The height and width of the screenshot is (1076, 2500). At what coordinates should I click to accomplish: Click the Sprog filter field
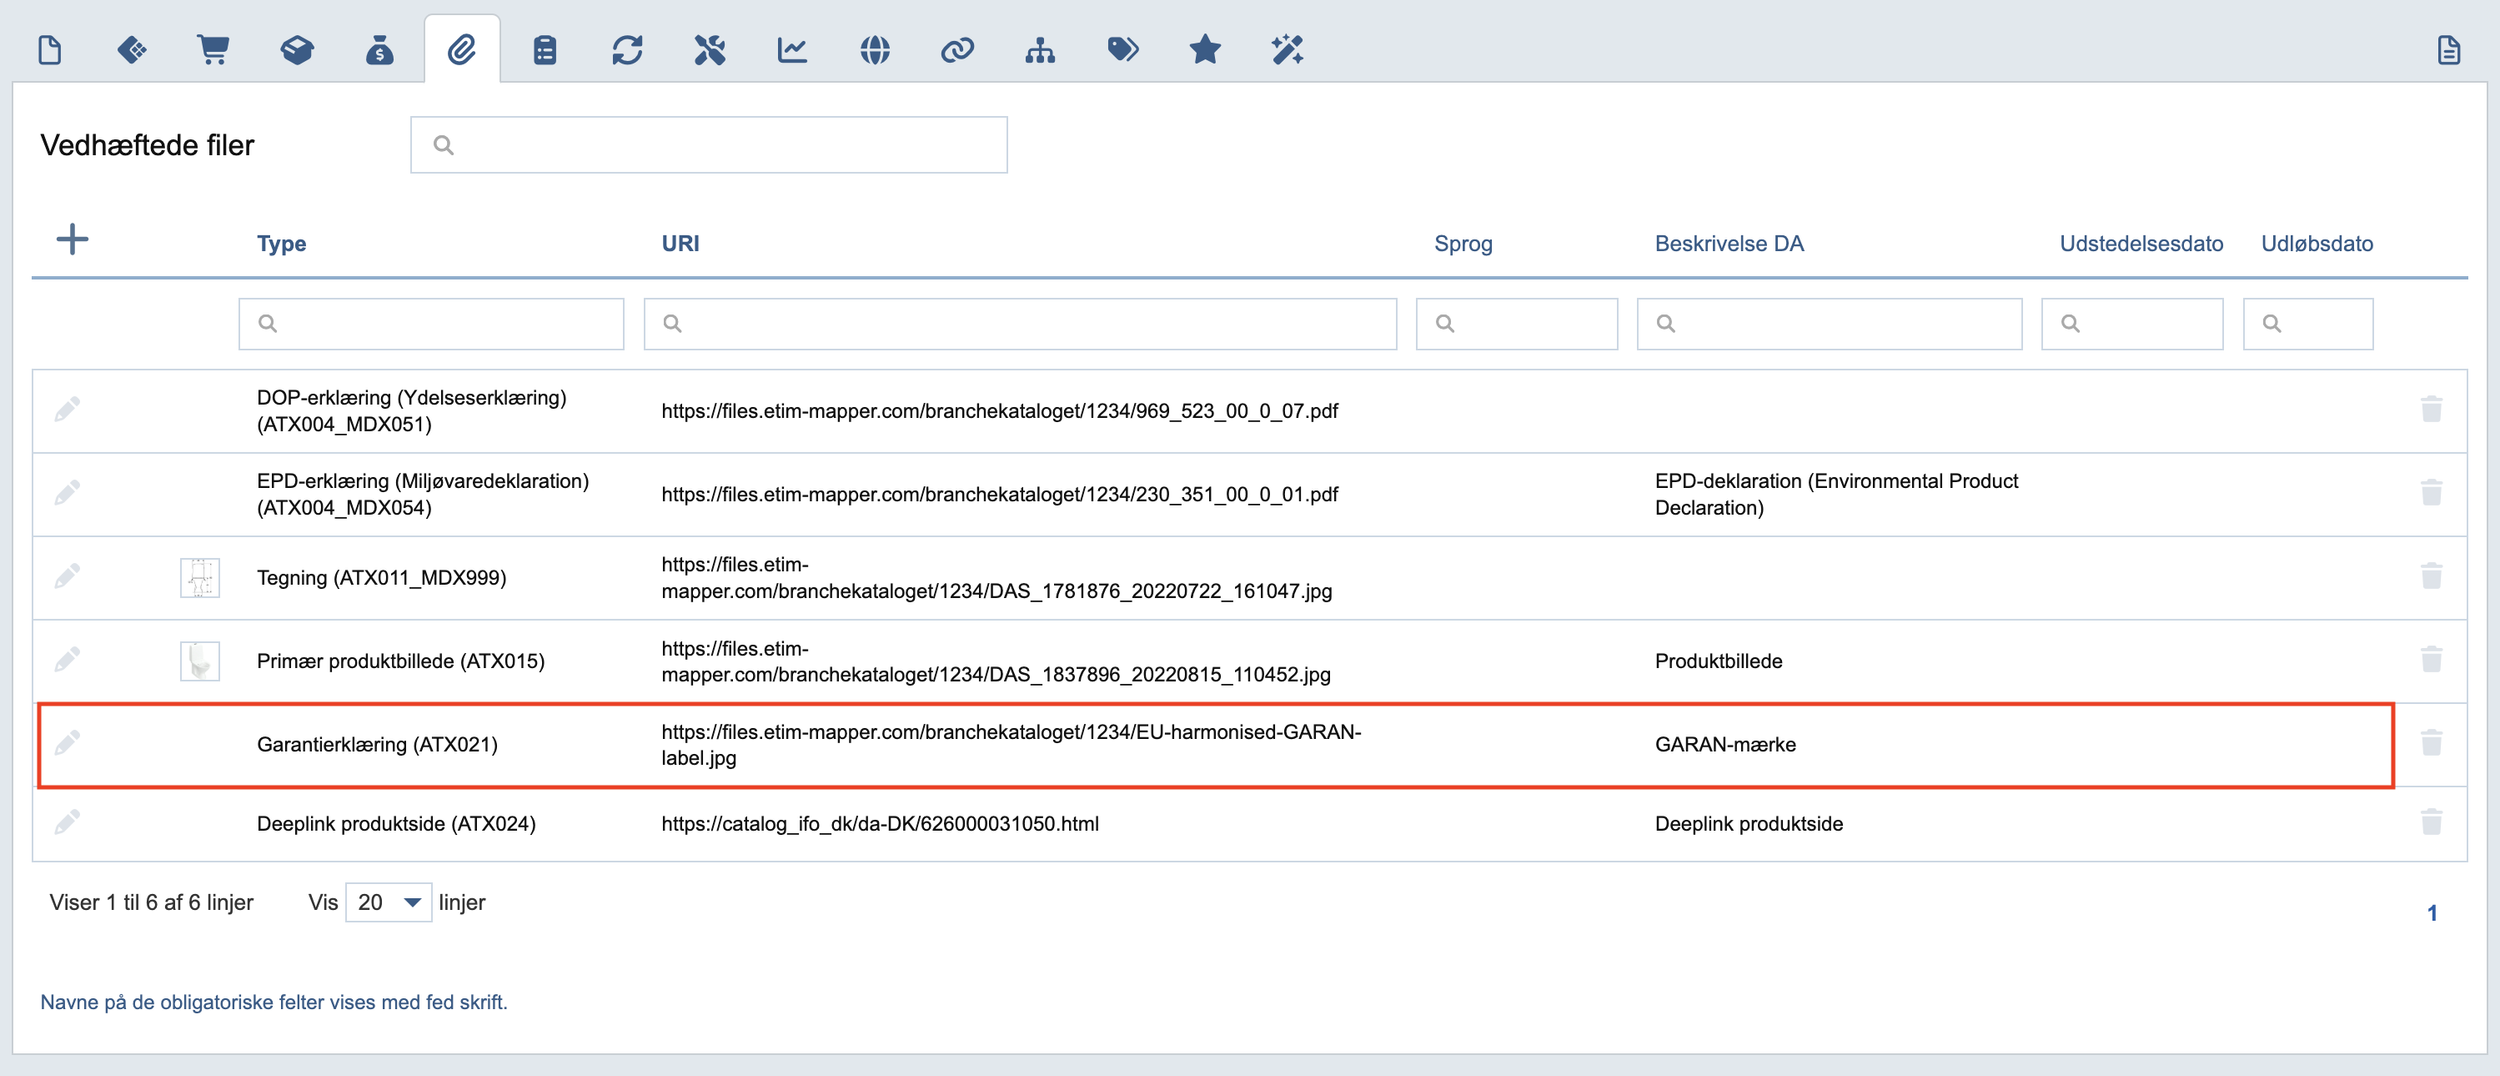[1517, 324]
